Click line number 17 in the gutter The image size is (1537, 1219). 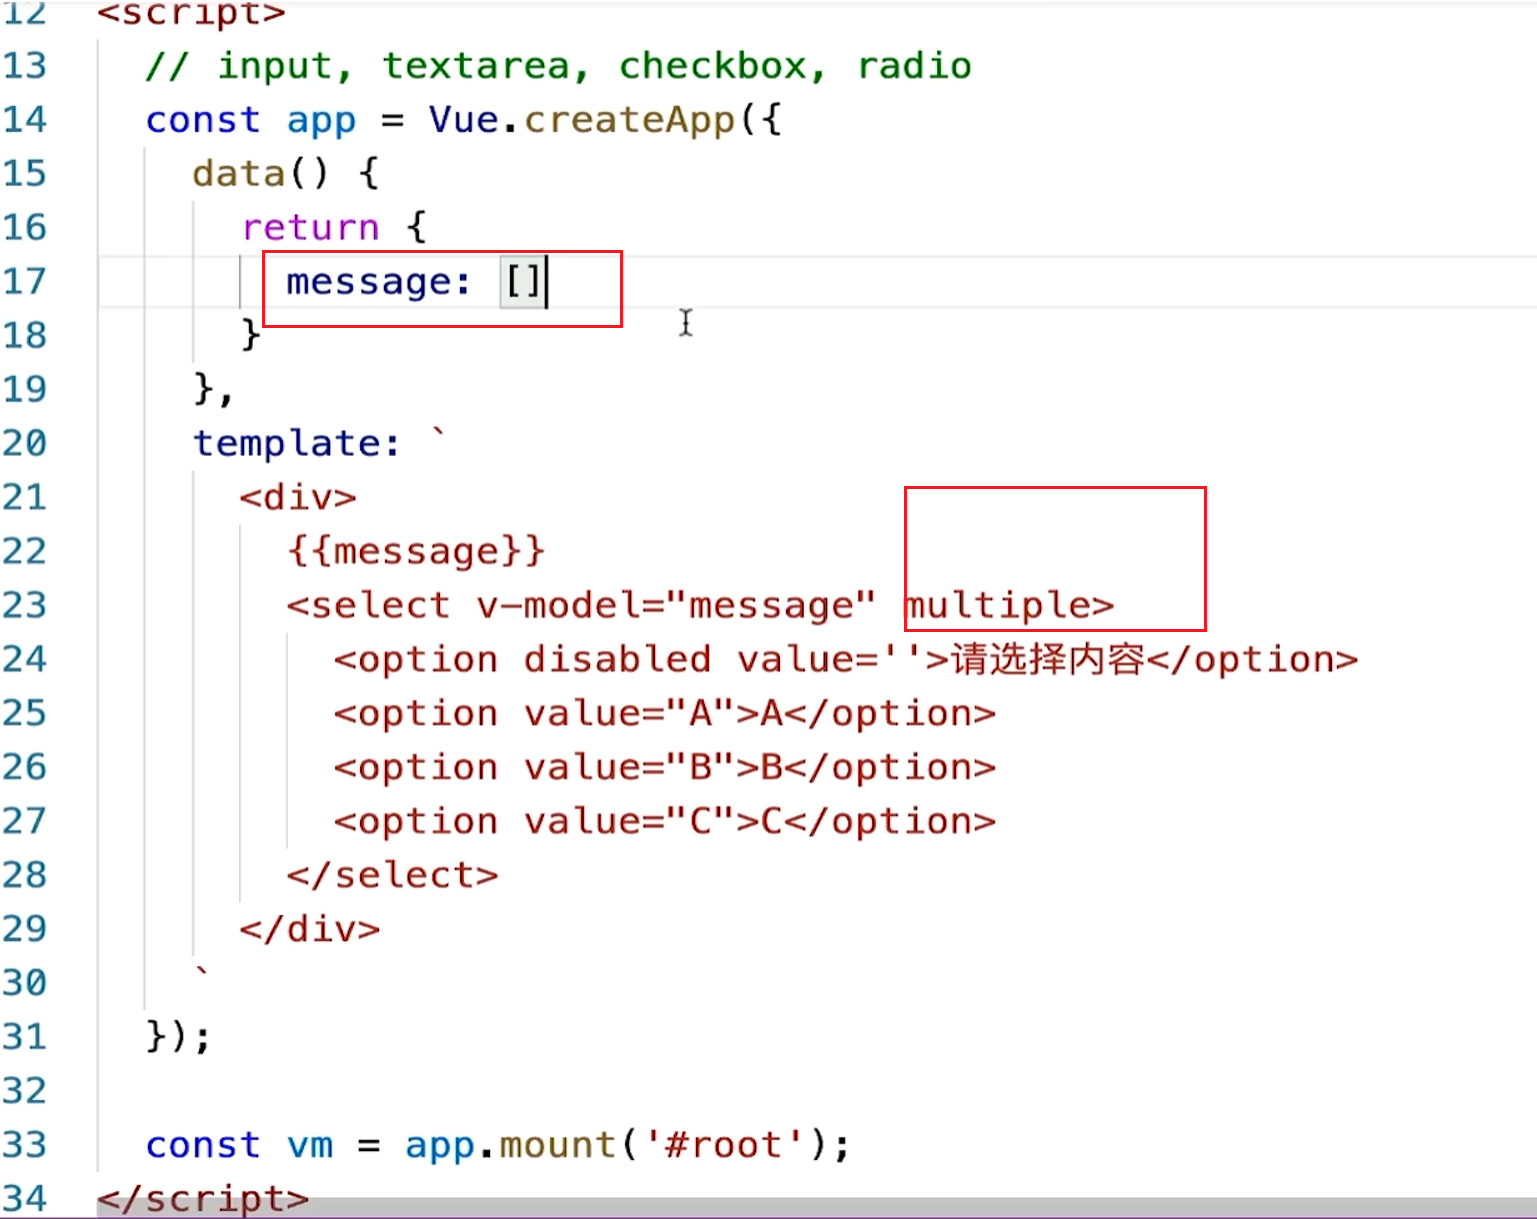tap(24, 282)
